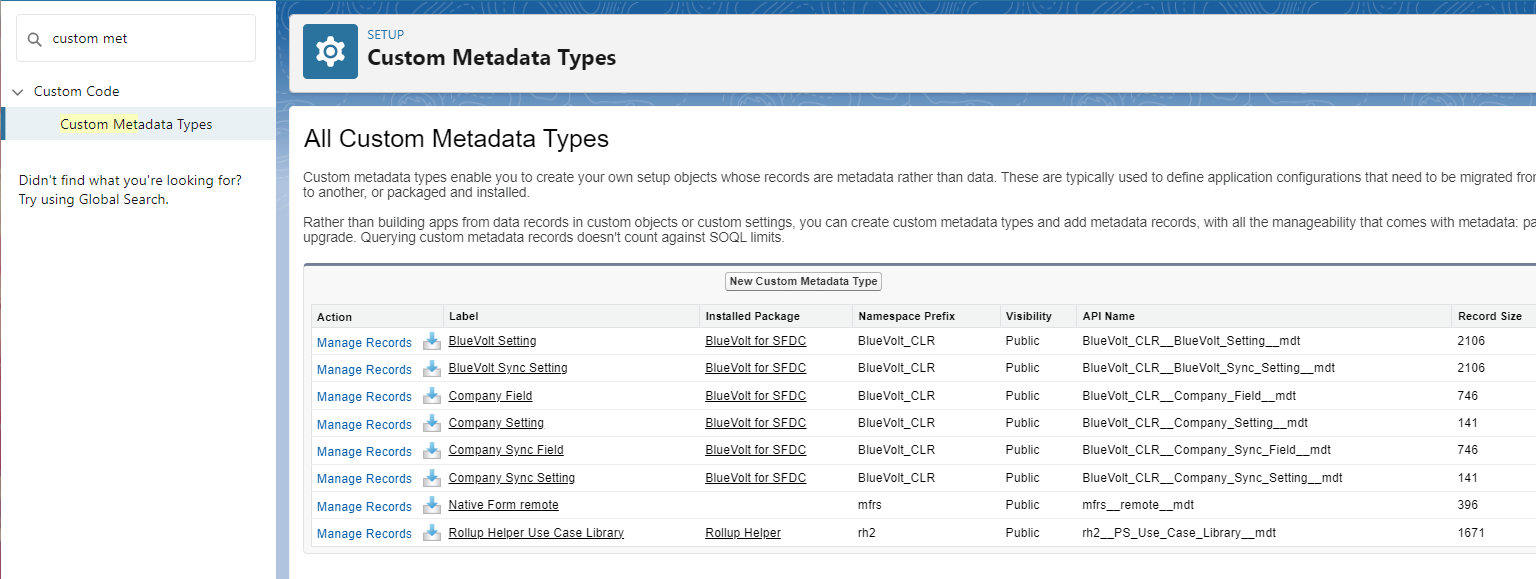Click the download icon beside BlueVolt Sync Setting
1536x579 pixels.
point(431,369)
